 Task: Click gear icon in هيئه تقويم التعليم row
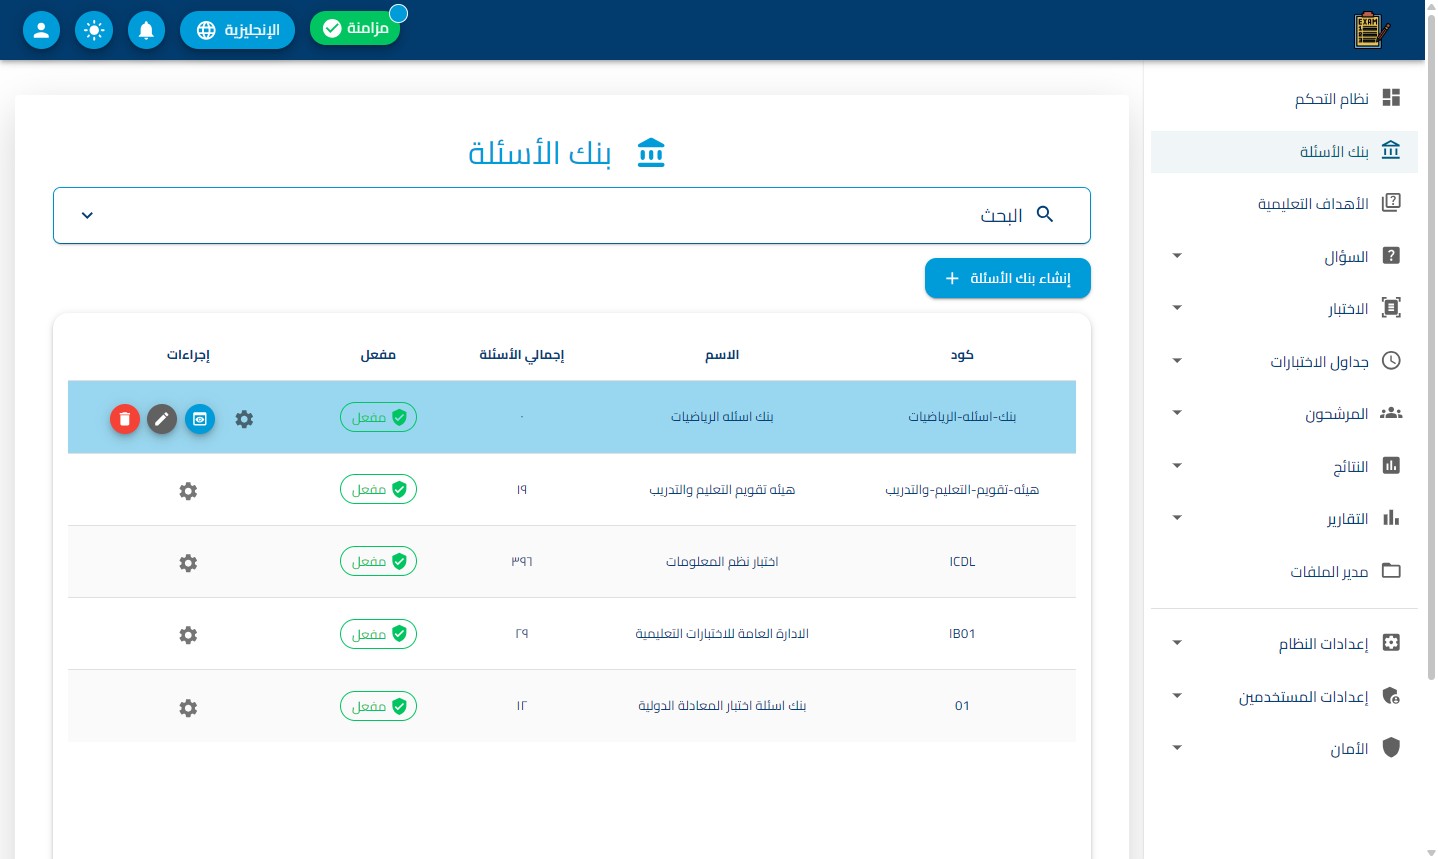tap(188, 491)
